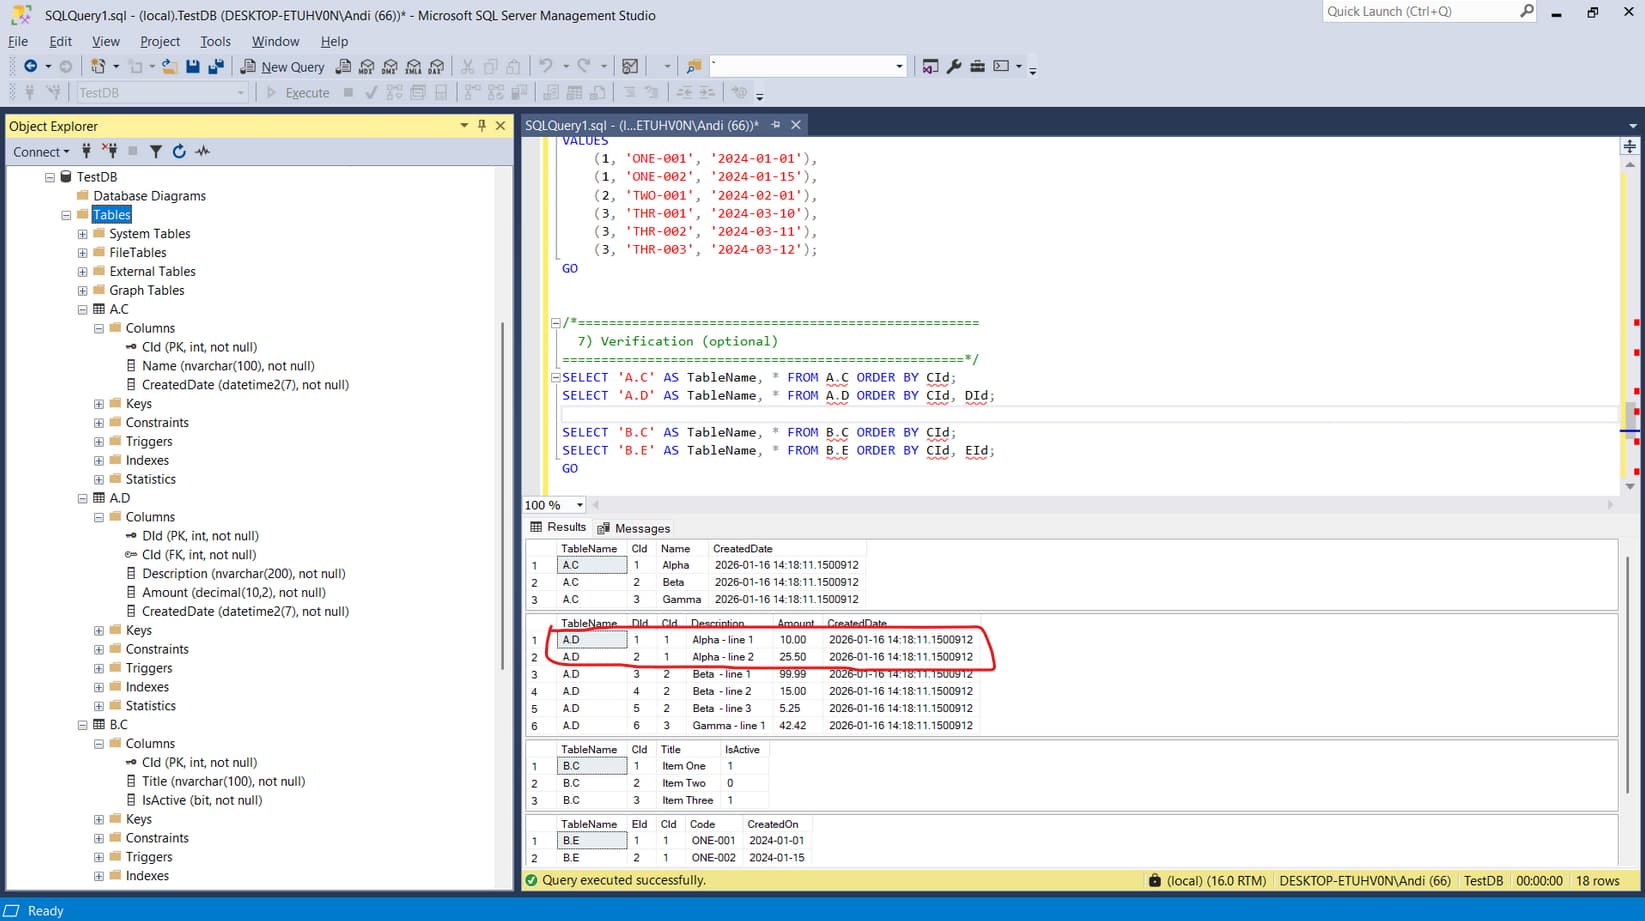Click the Save file disk icon
This screenshot has width=1645, height=921.
[x=193, y=67]
